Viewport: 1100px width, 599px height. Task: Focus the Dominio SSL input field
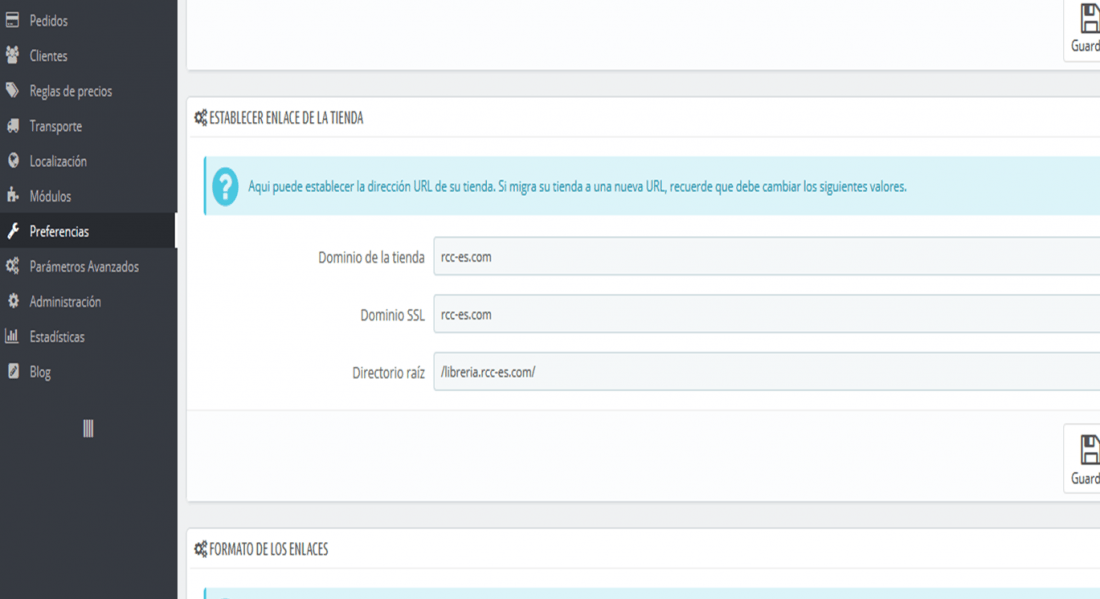coord(767,314)
